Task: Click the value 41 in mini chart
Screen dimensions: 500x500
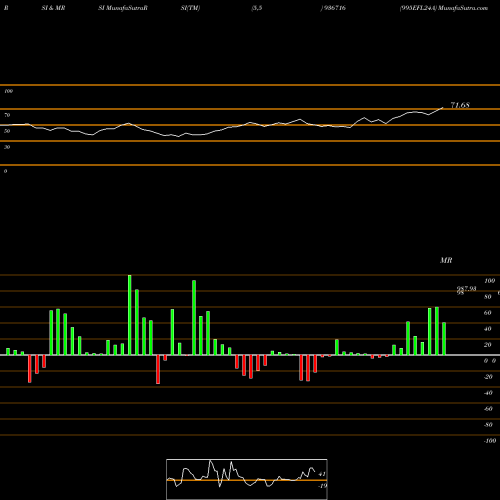Action: coord(322,474)
